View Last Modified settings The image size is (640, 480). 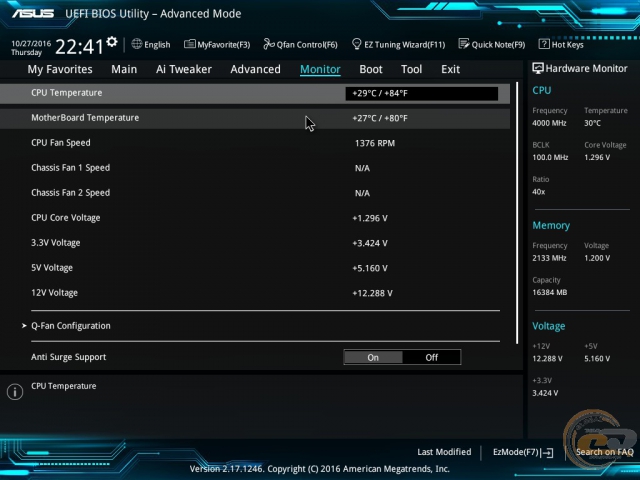point(444,452)
